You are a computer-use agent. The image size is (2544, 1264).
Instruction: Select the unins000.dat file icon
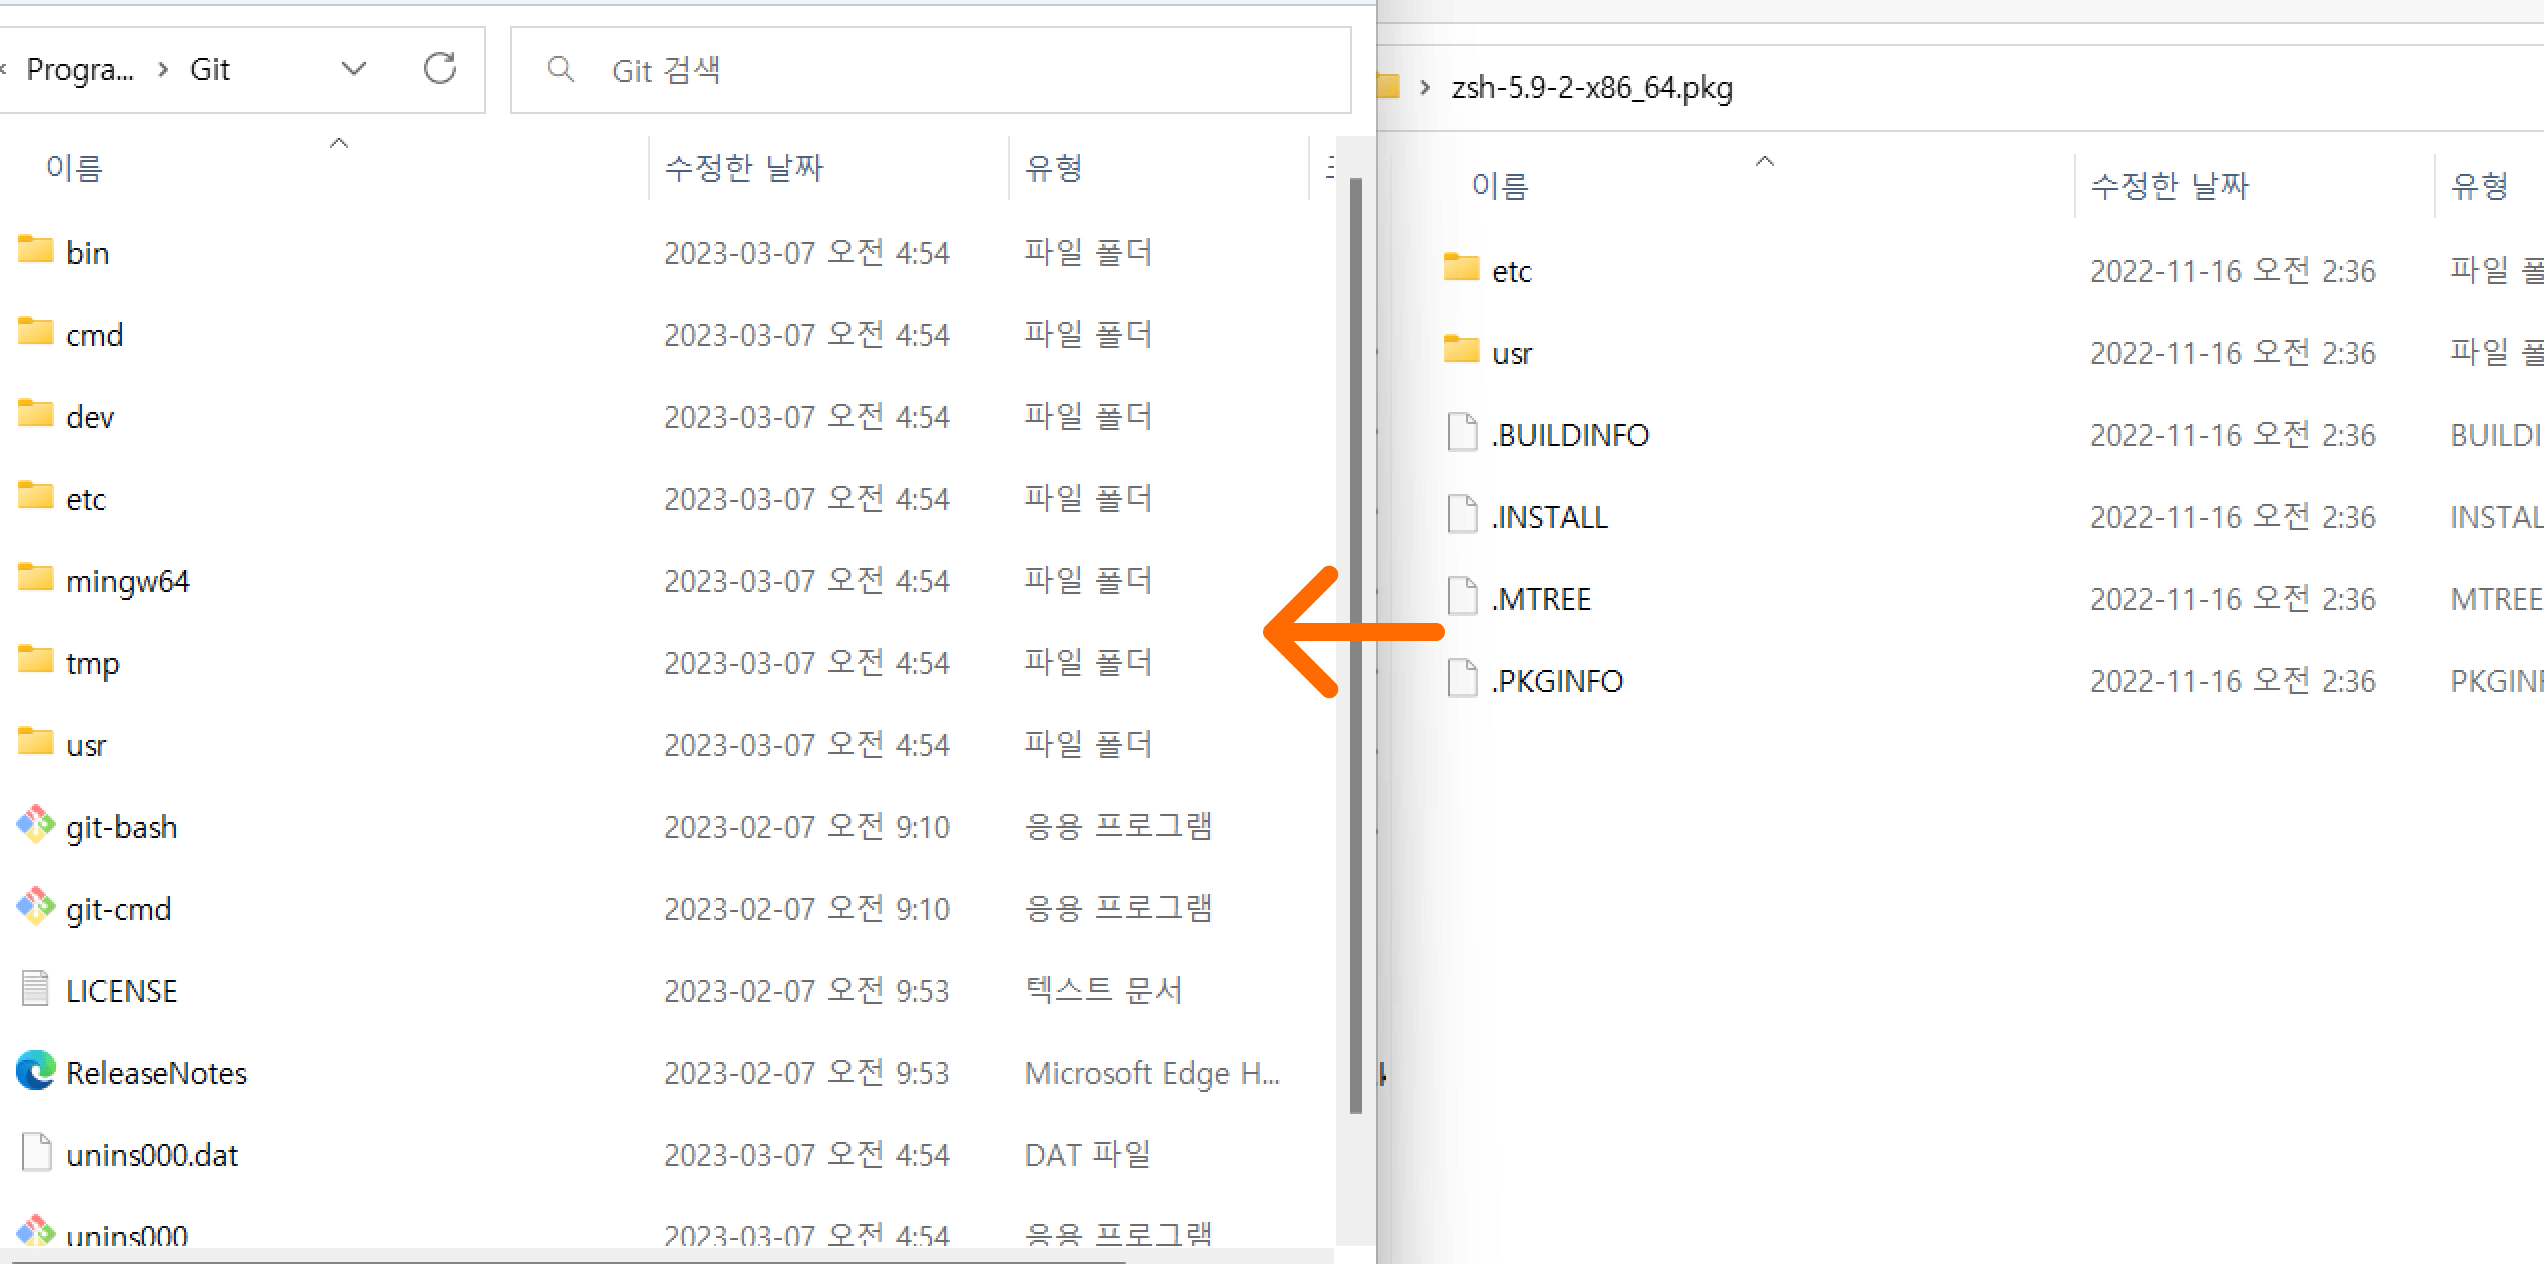[x=36, y=1152]
